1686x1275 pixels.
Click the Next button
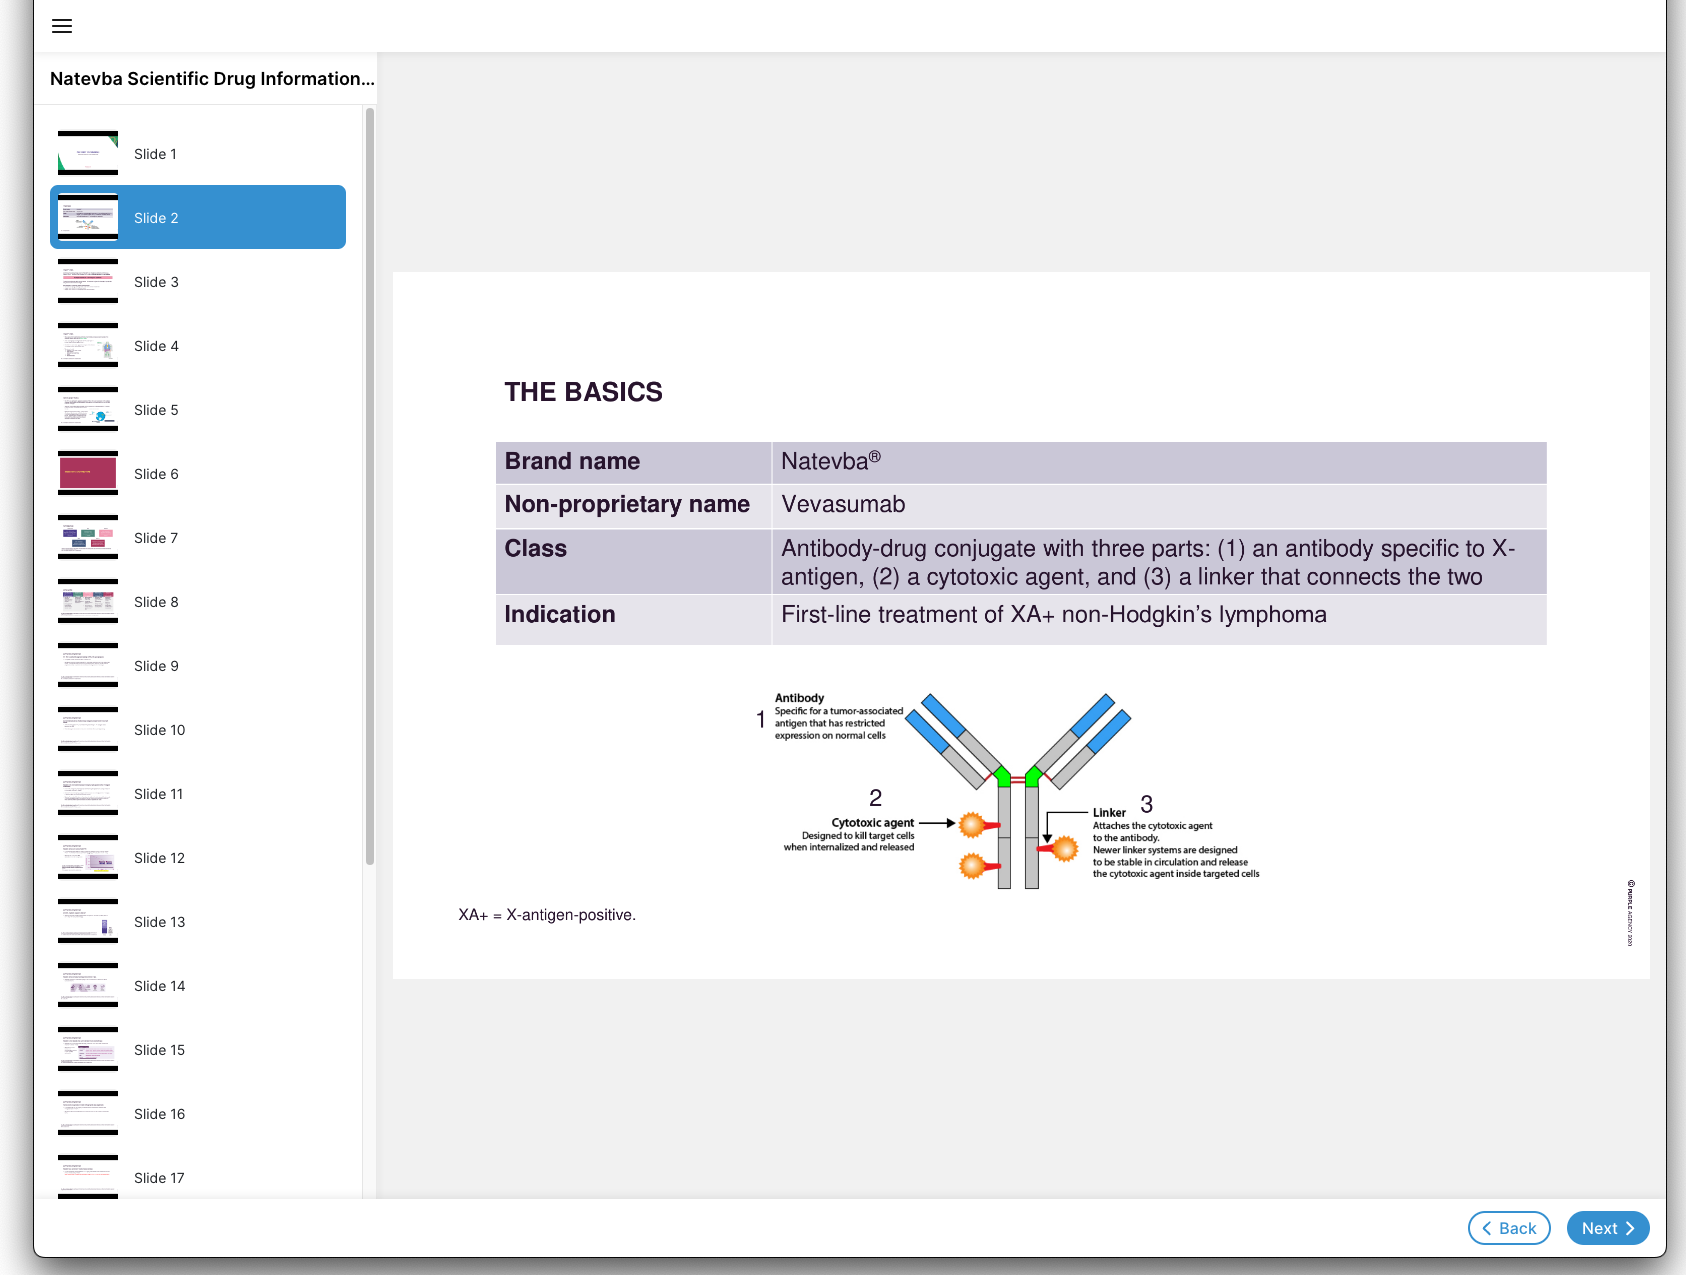pos(1606,1228)
